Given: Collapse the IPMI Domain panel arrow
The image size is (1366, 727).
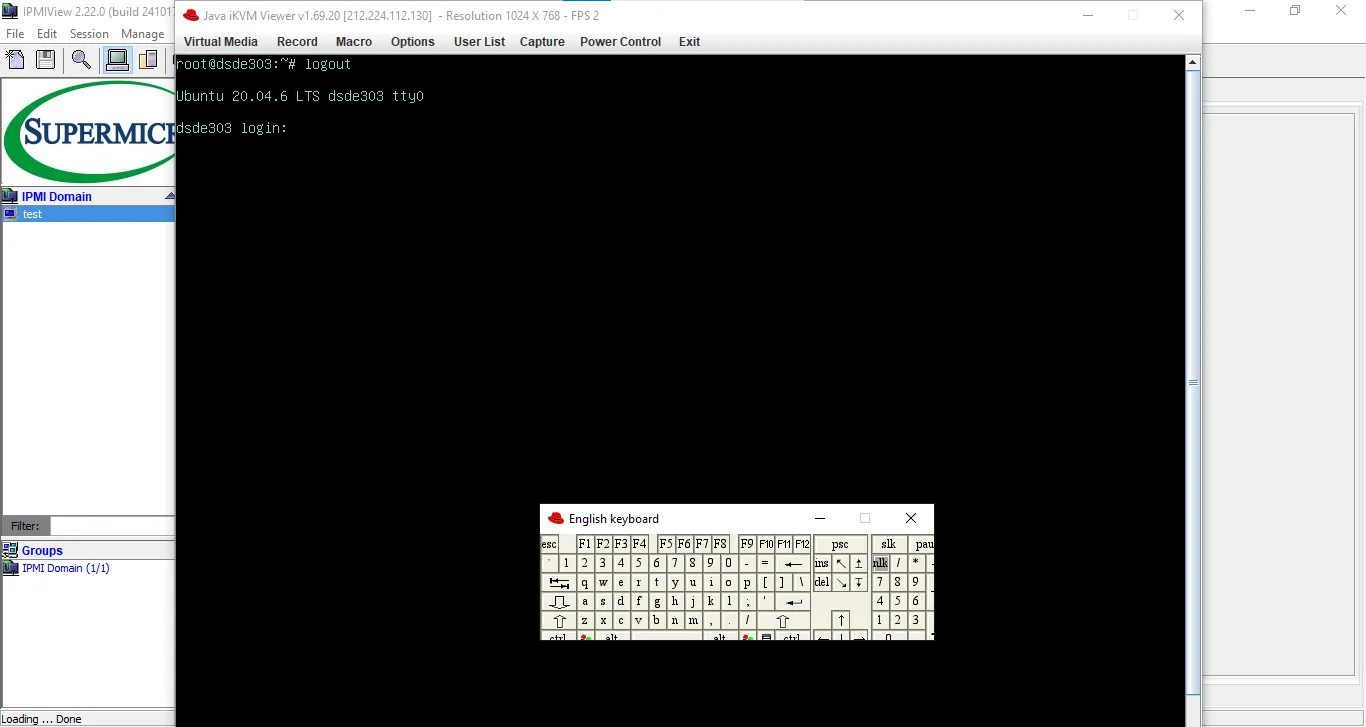Looking at the screenshot, I should tap(169, 196).
